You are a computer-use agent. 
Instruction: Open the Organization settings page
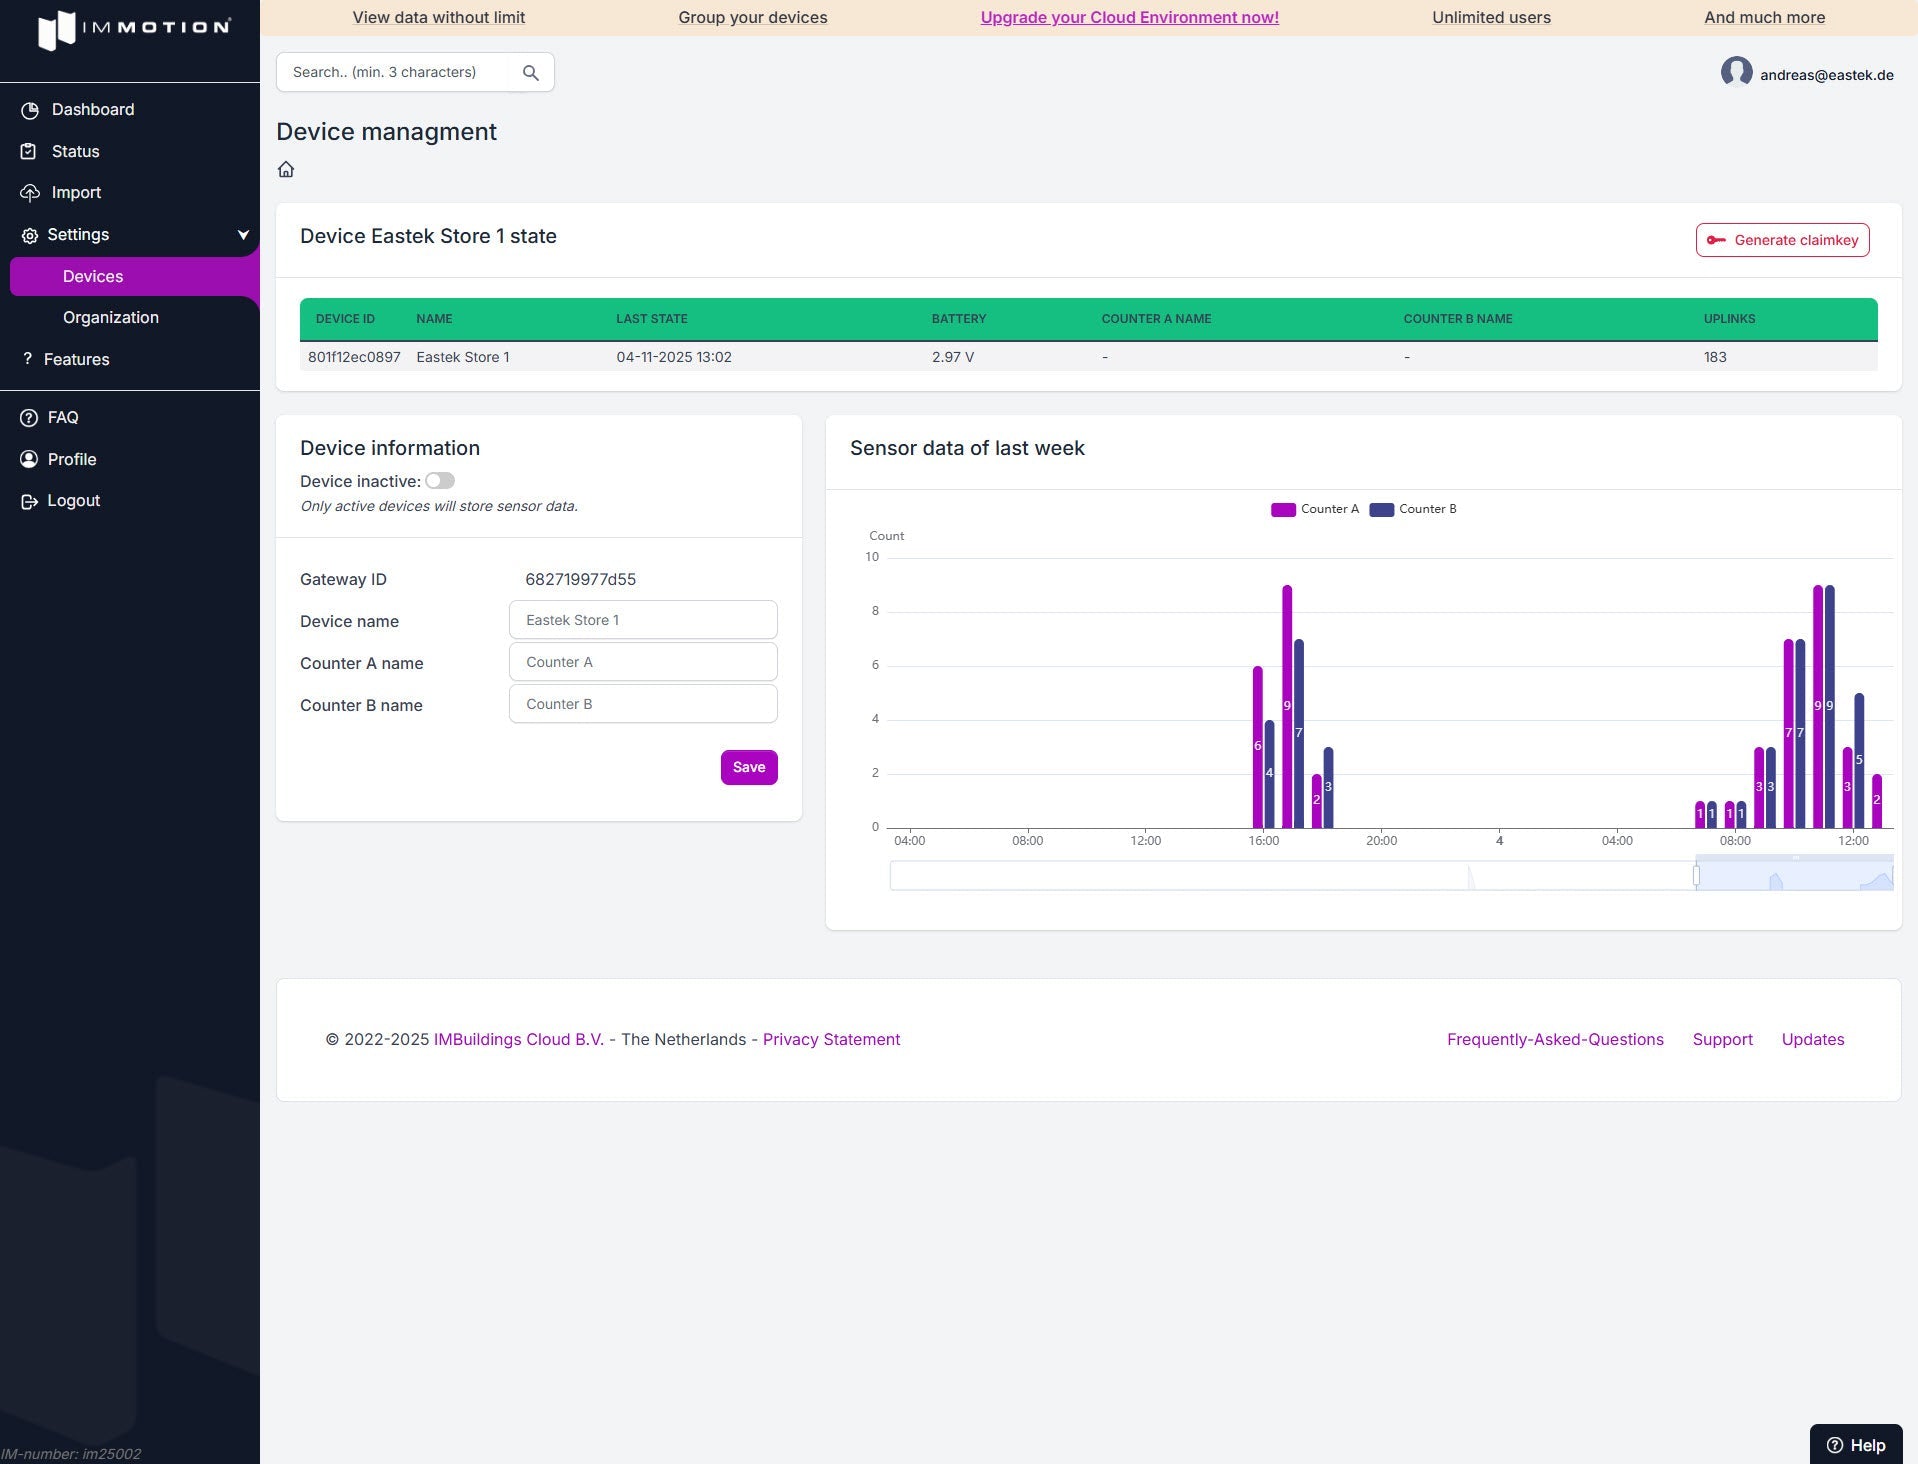click(x=111, y=317)
